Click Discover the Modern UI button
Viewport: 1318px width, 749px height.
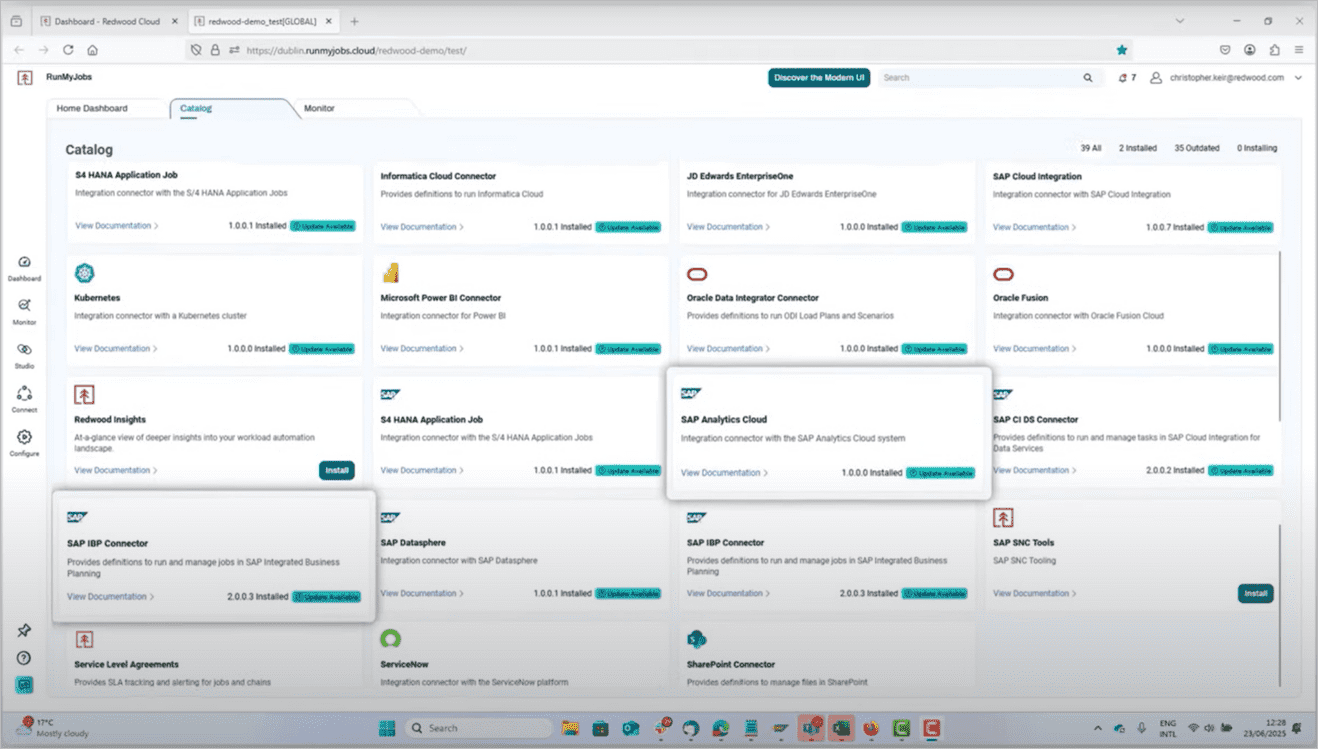819,78
